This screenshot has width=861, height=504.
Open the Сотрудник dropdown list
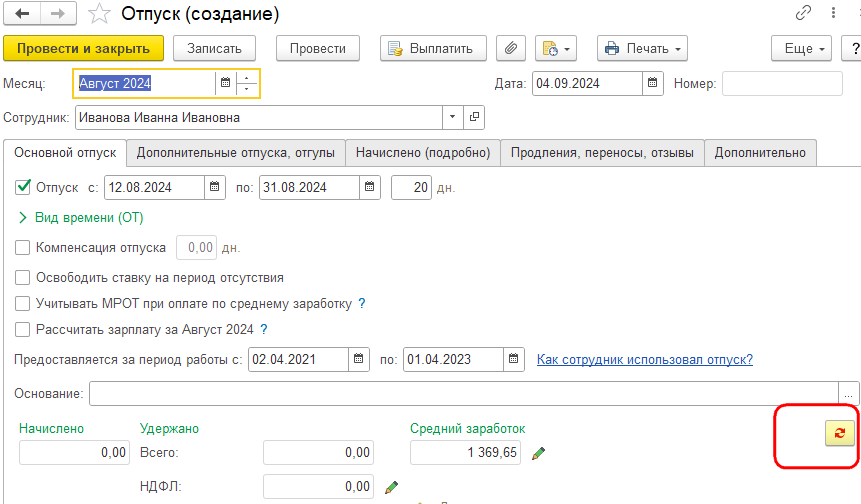coord(452,117)
